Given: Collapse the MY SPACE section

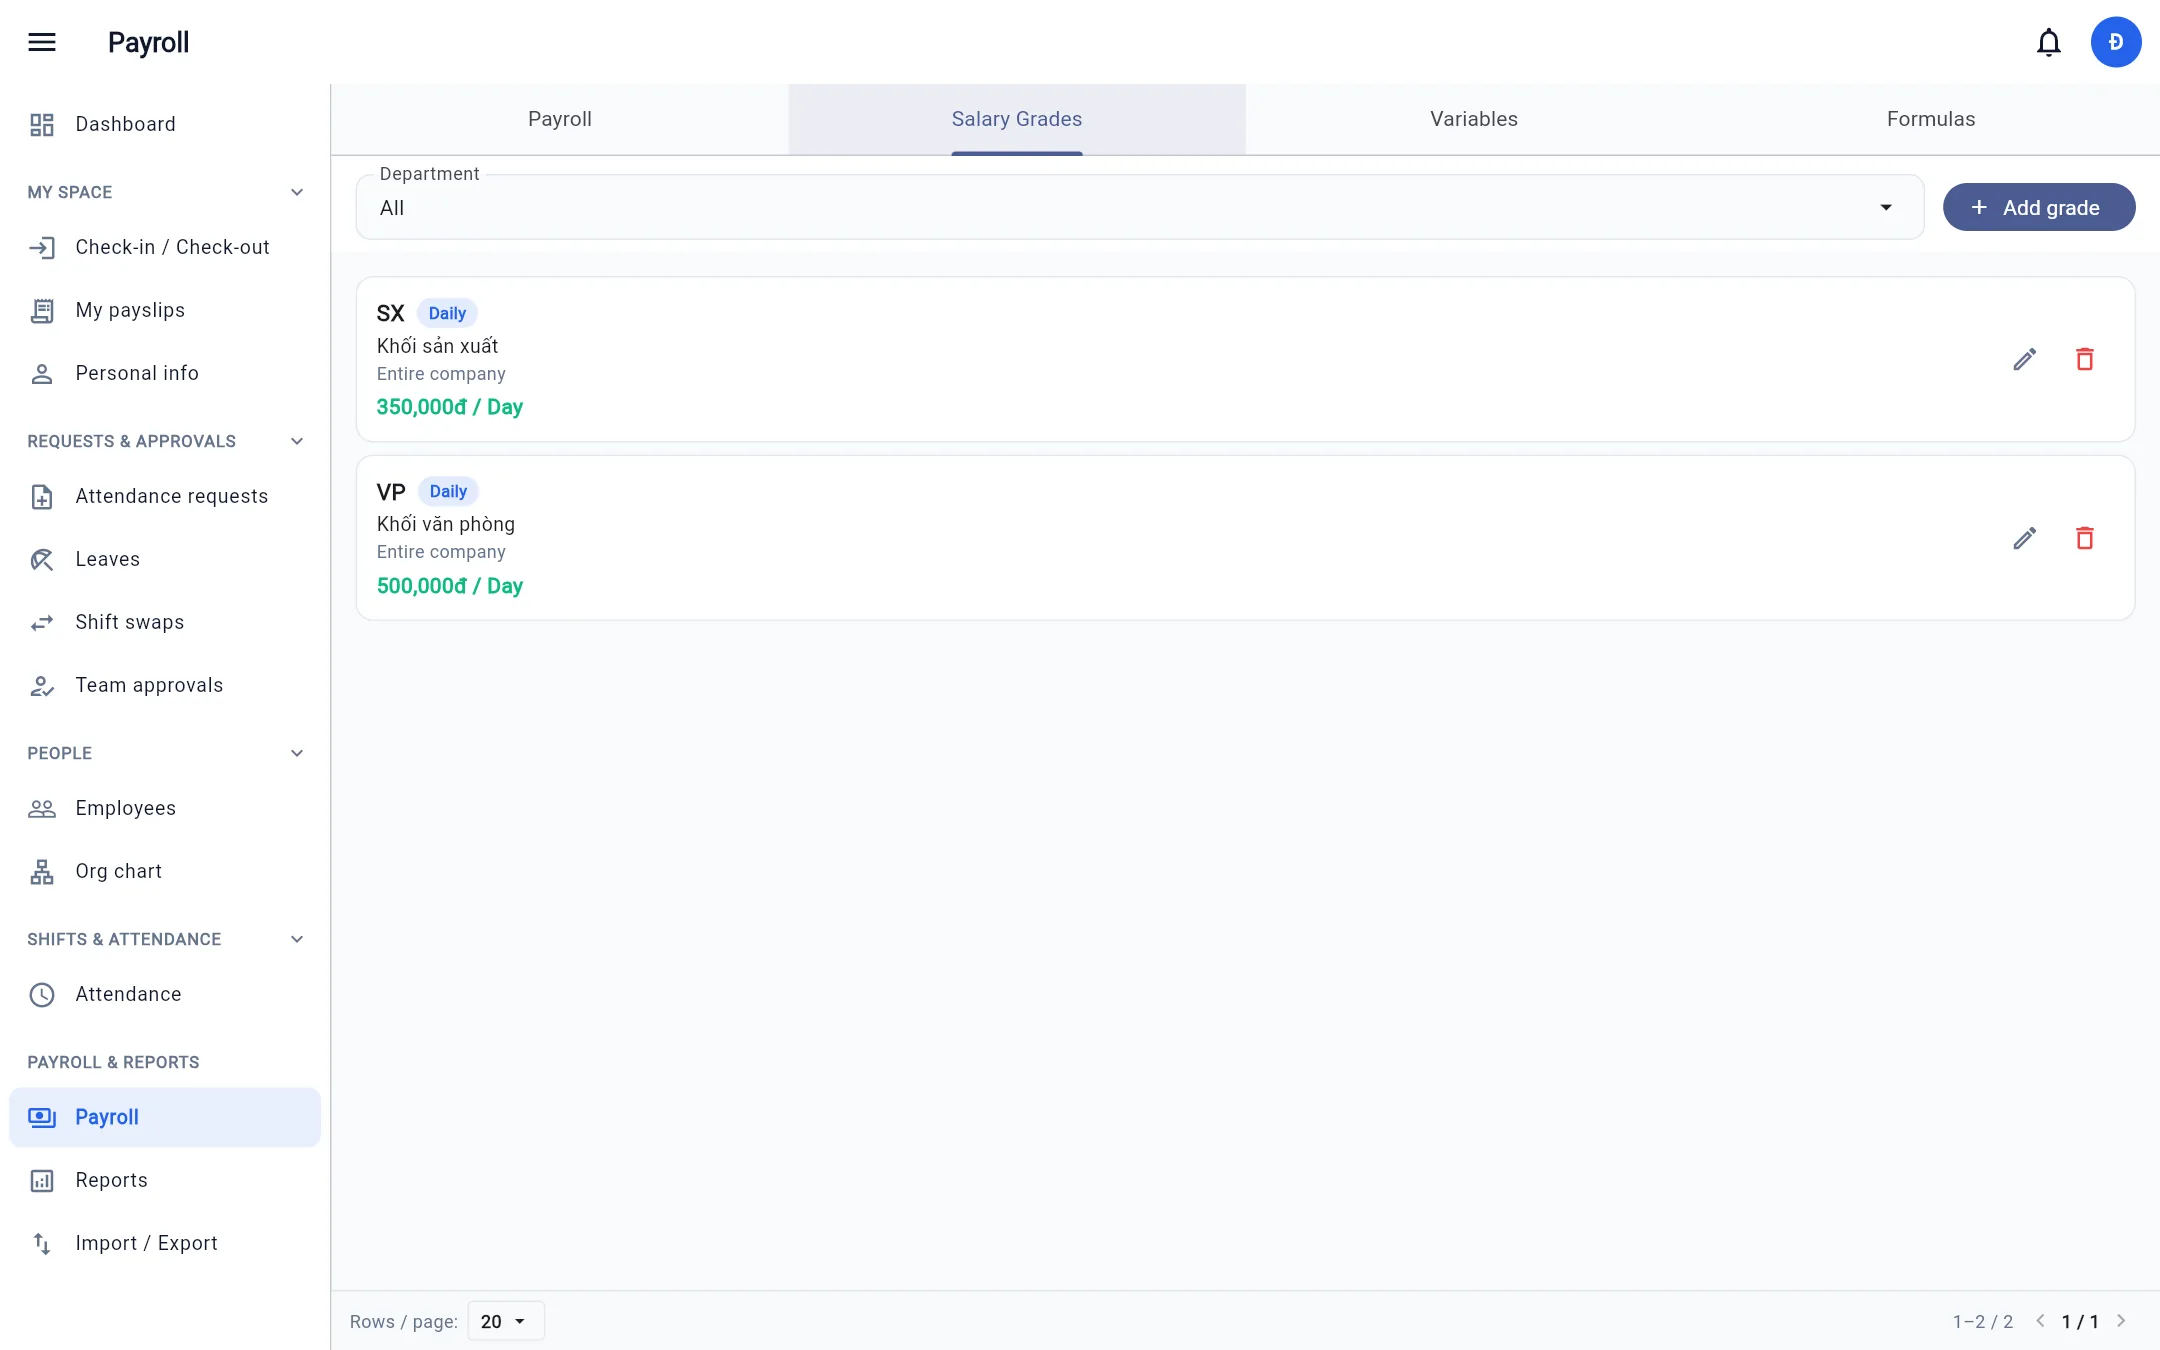Looking at the screenshot, I should tap(297, 192).
